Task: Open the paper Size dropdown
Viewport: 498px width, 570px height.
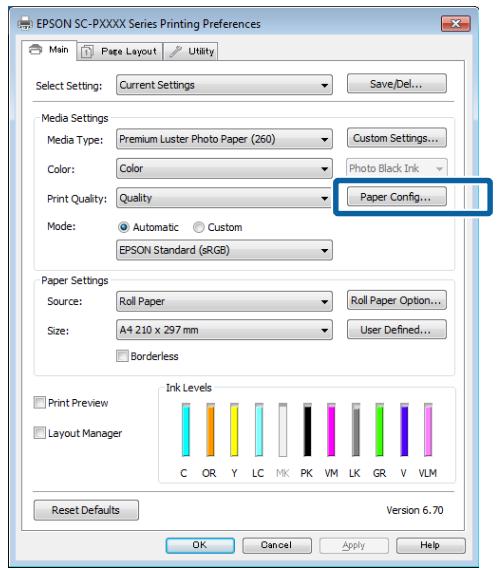Action: (224, 330)
